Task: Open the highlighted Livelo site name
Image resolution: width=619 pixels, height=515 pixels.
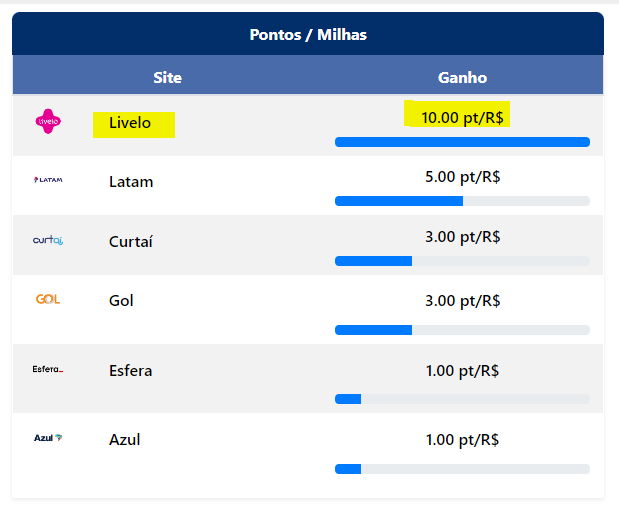Action: [130, 123]
